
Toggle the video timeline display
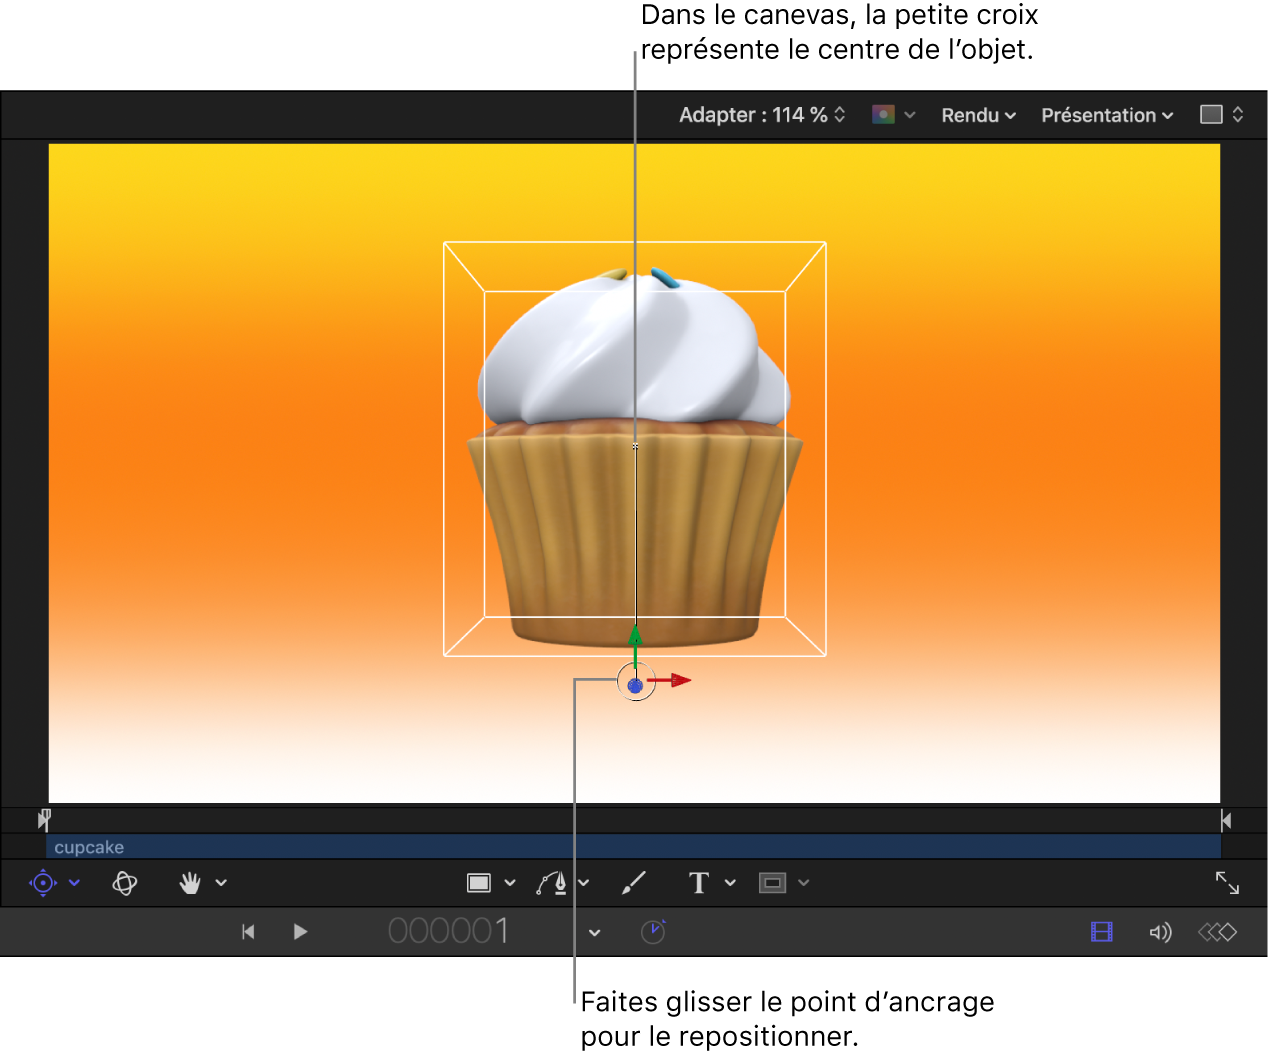pyautogui.click(x=1101, y=931)
